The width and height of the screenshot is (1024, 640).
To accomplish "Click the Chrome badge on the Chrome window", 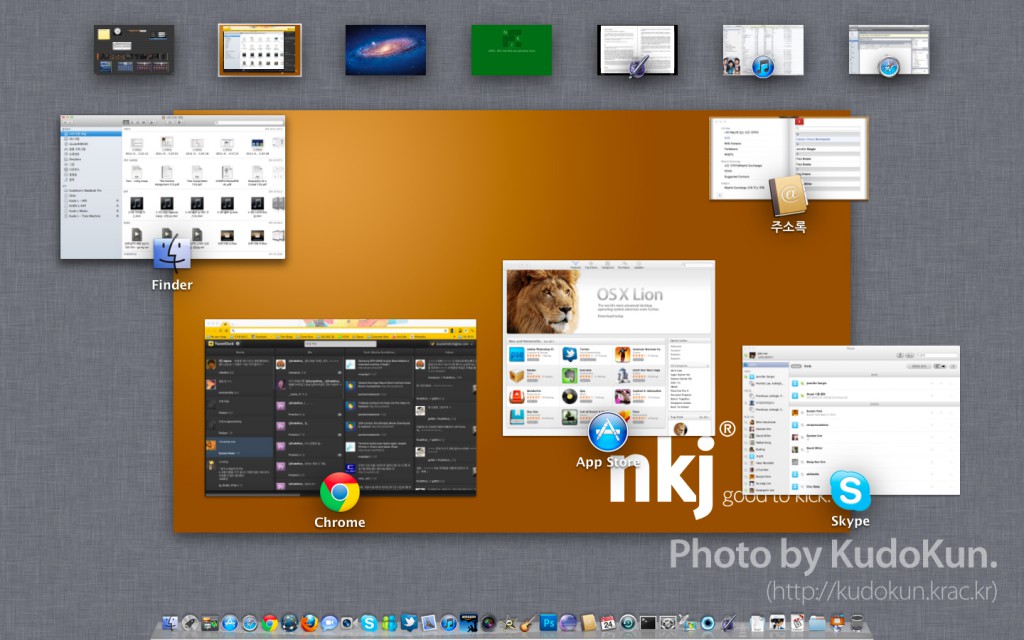I will tap(340, 492).
